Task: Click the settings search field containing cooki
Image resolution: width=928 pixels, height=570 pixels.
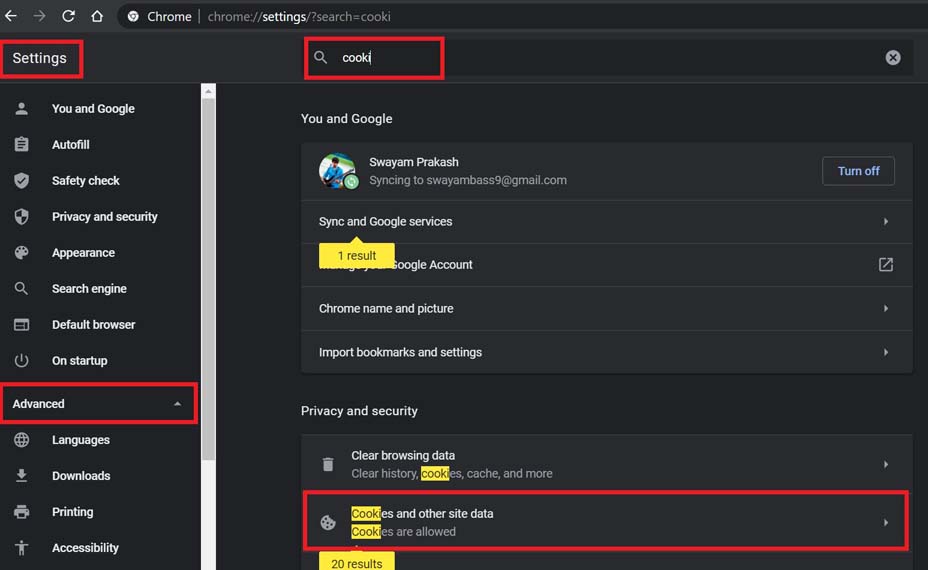Action: [x=610, y=57]
